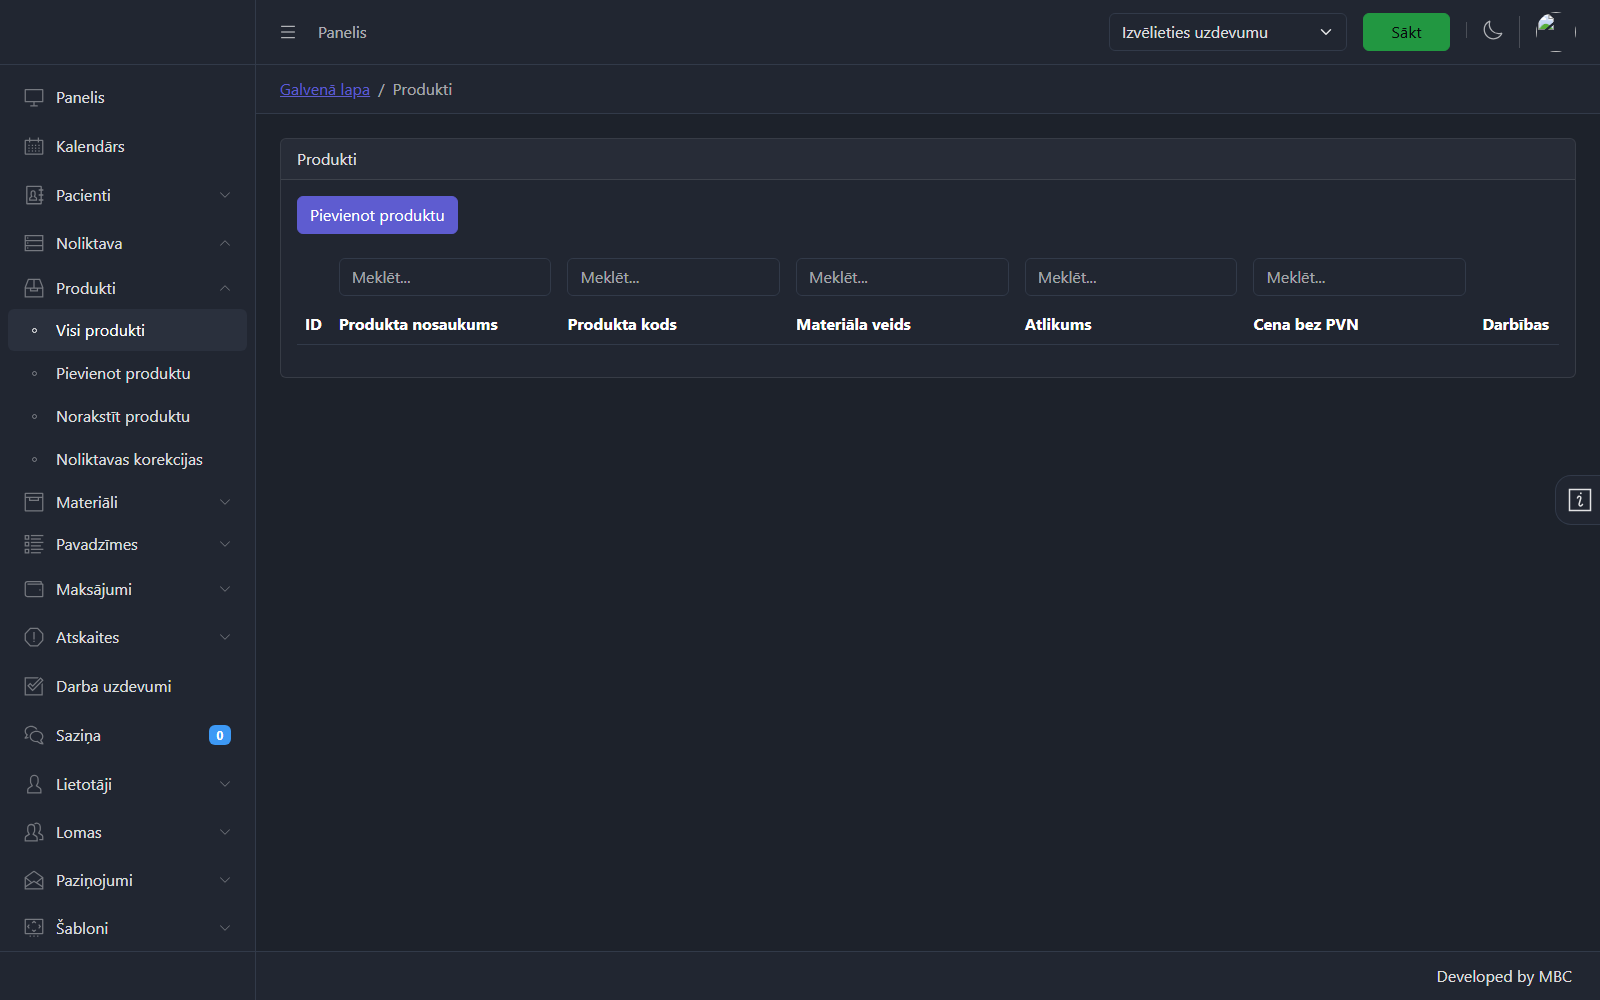Click the Materiāli box icon
This screenshot has width=1600, height=1000.
click(x=34, y=502)
